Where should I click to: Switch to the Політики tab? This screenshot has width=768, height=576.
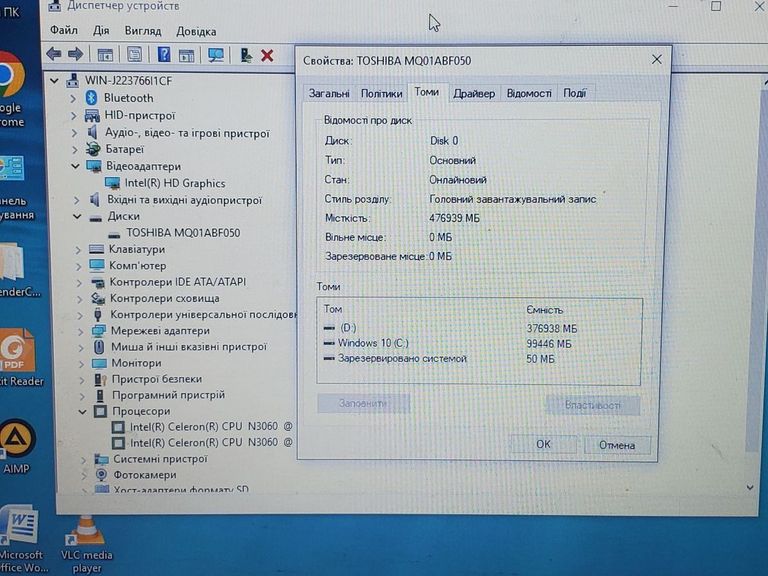pyautogui.click(x=382, y=93)
